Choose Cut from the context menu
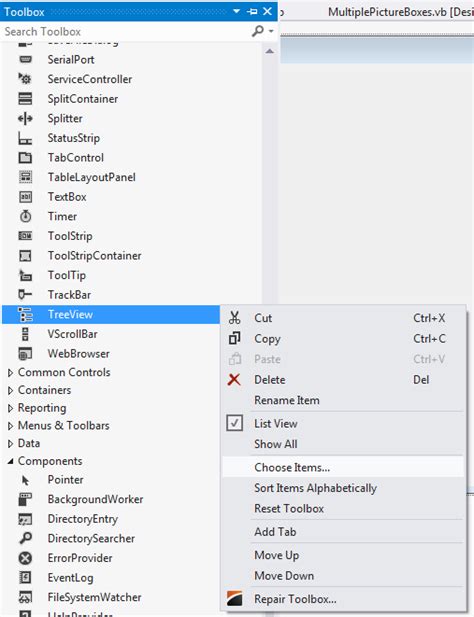Viewport: 474px width, 617px height. coord(344,318)
